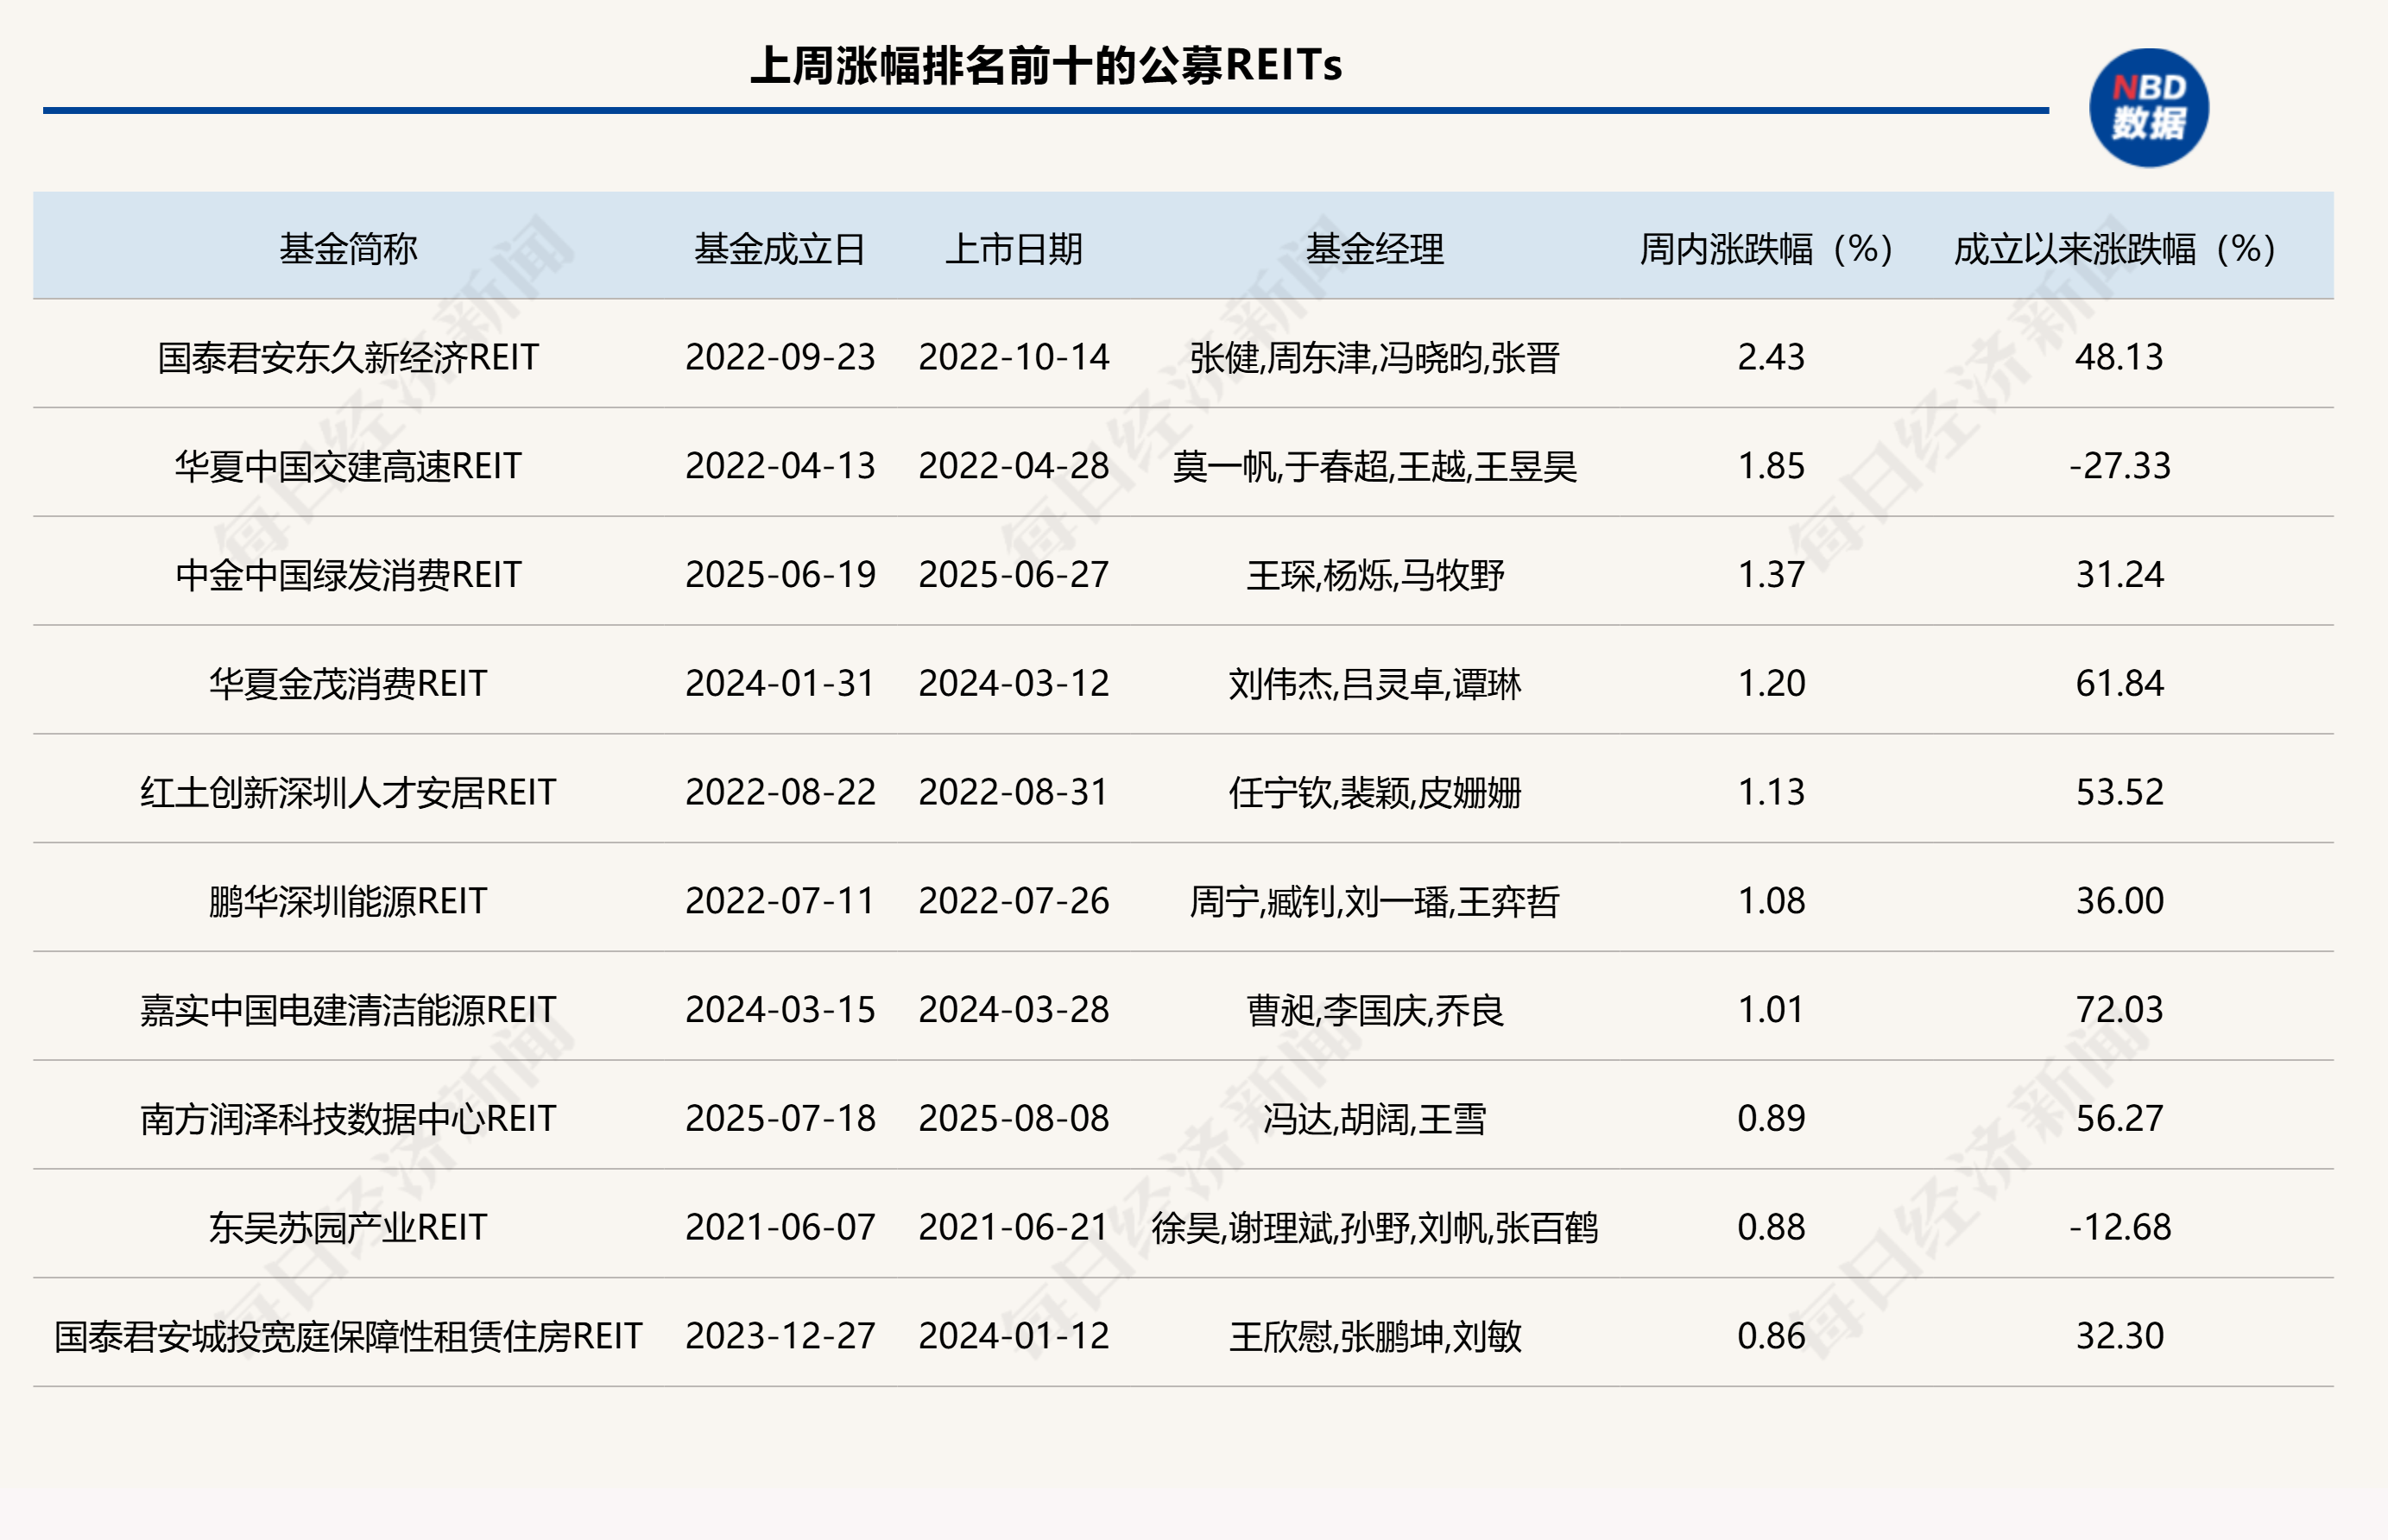Click managers 王琛,杨烁,马牧野

[x=1375, y=576]
